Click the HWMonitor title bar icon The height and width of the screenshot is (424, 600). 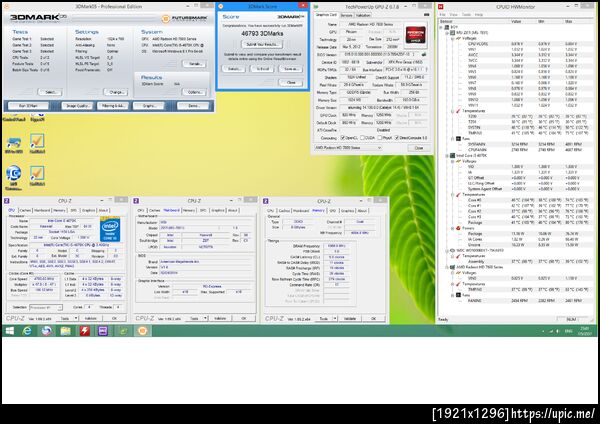tap(441, 7)
